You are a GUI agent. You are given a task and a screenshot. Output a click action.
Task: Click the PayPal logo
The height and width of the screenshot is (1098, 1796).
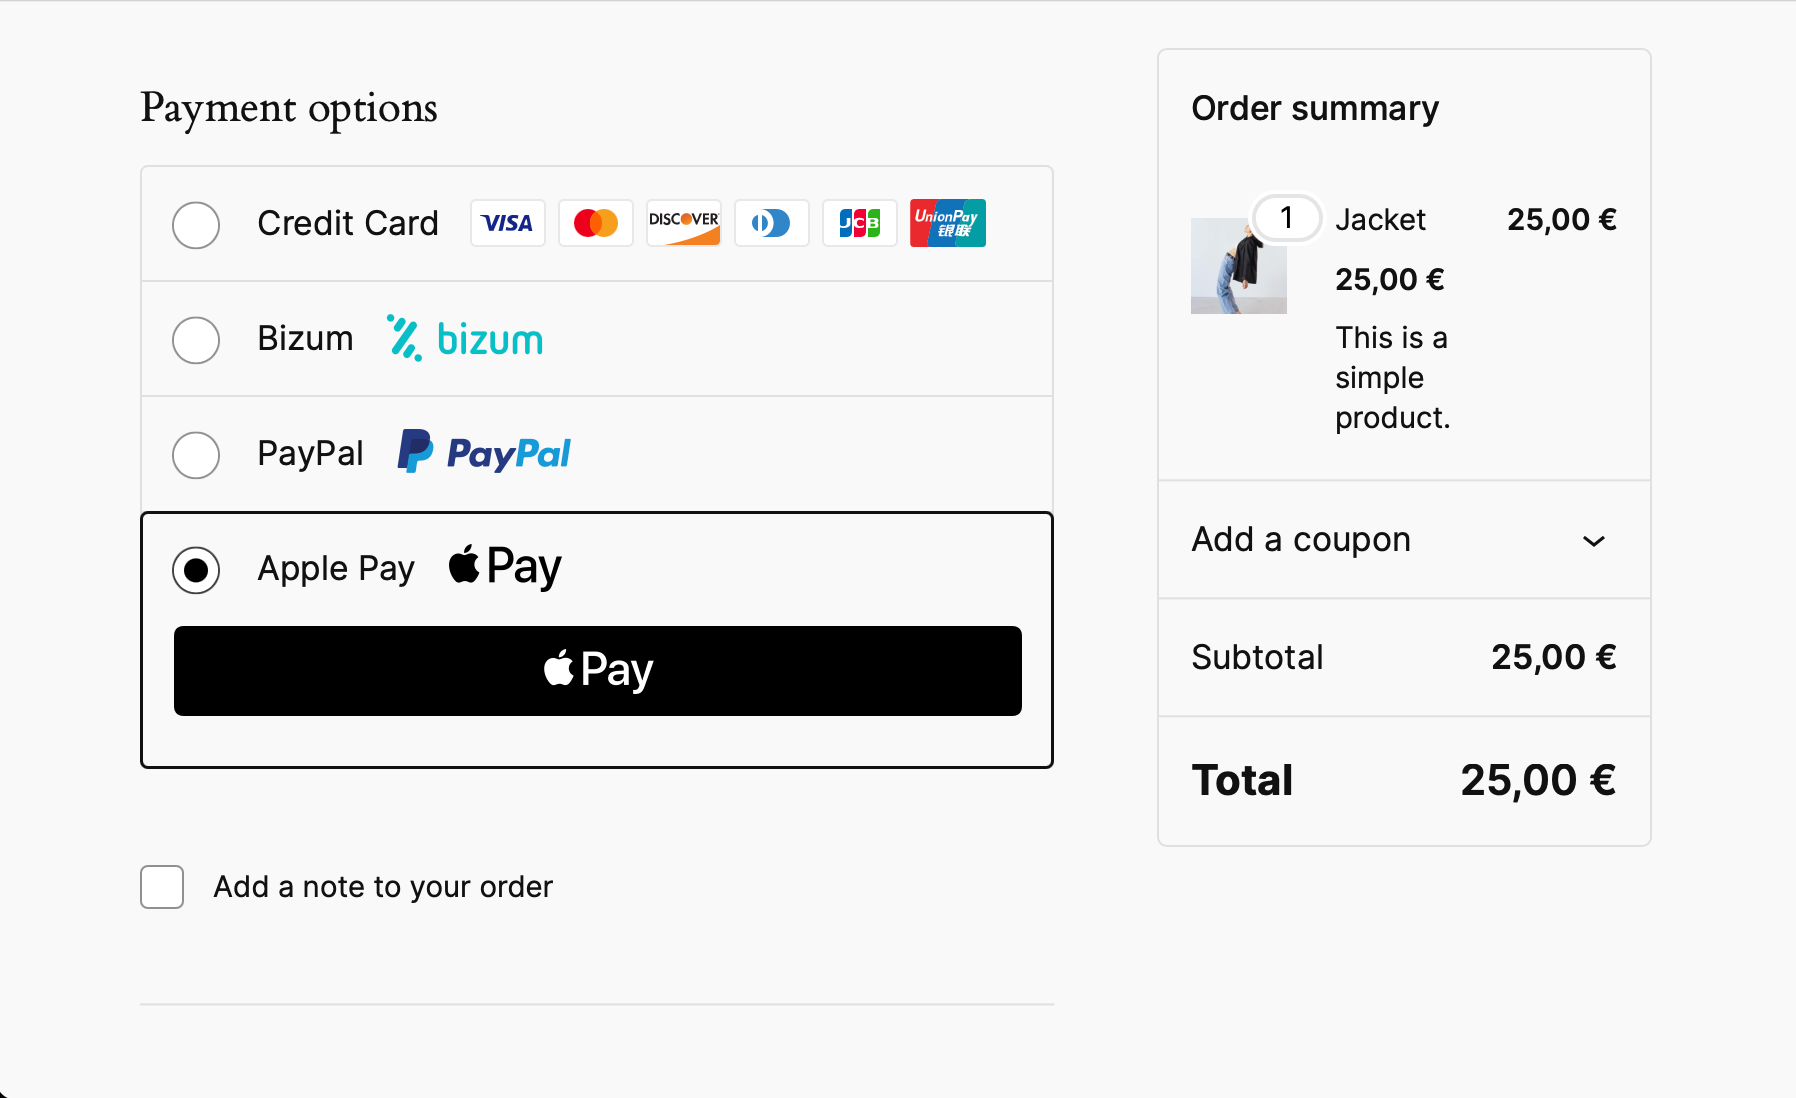[x=483, y=452]
